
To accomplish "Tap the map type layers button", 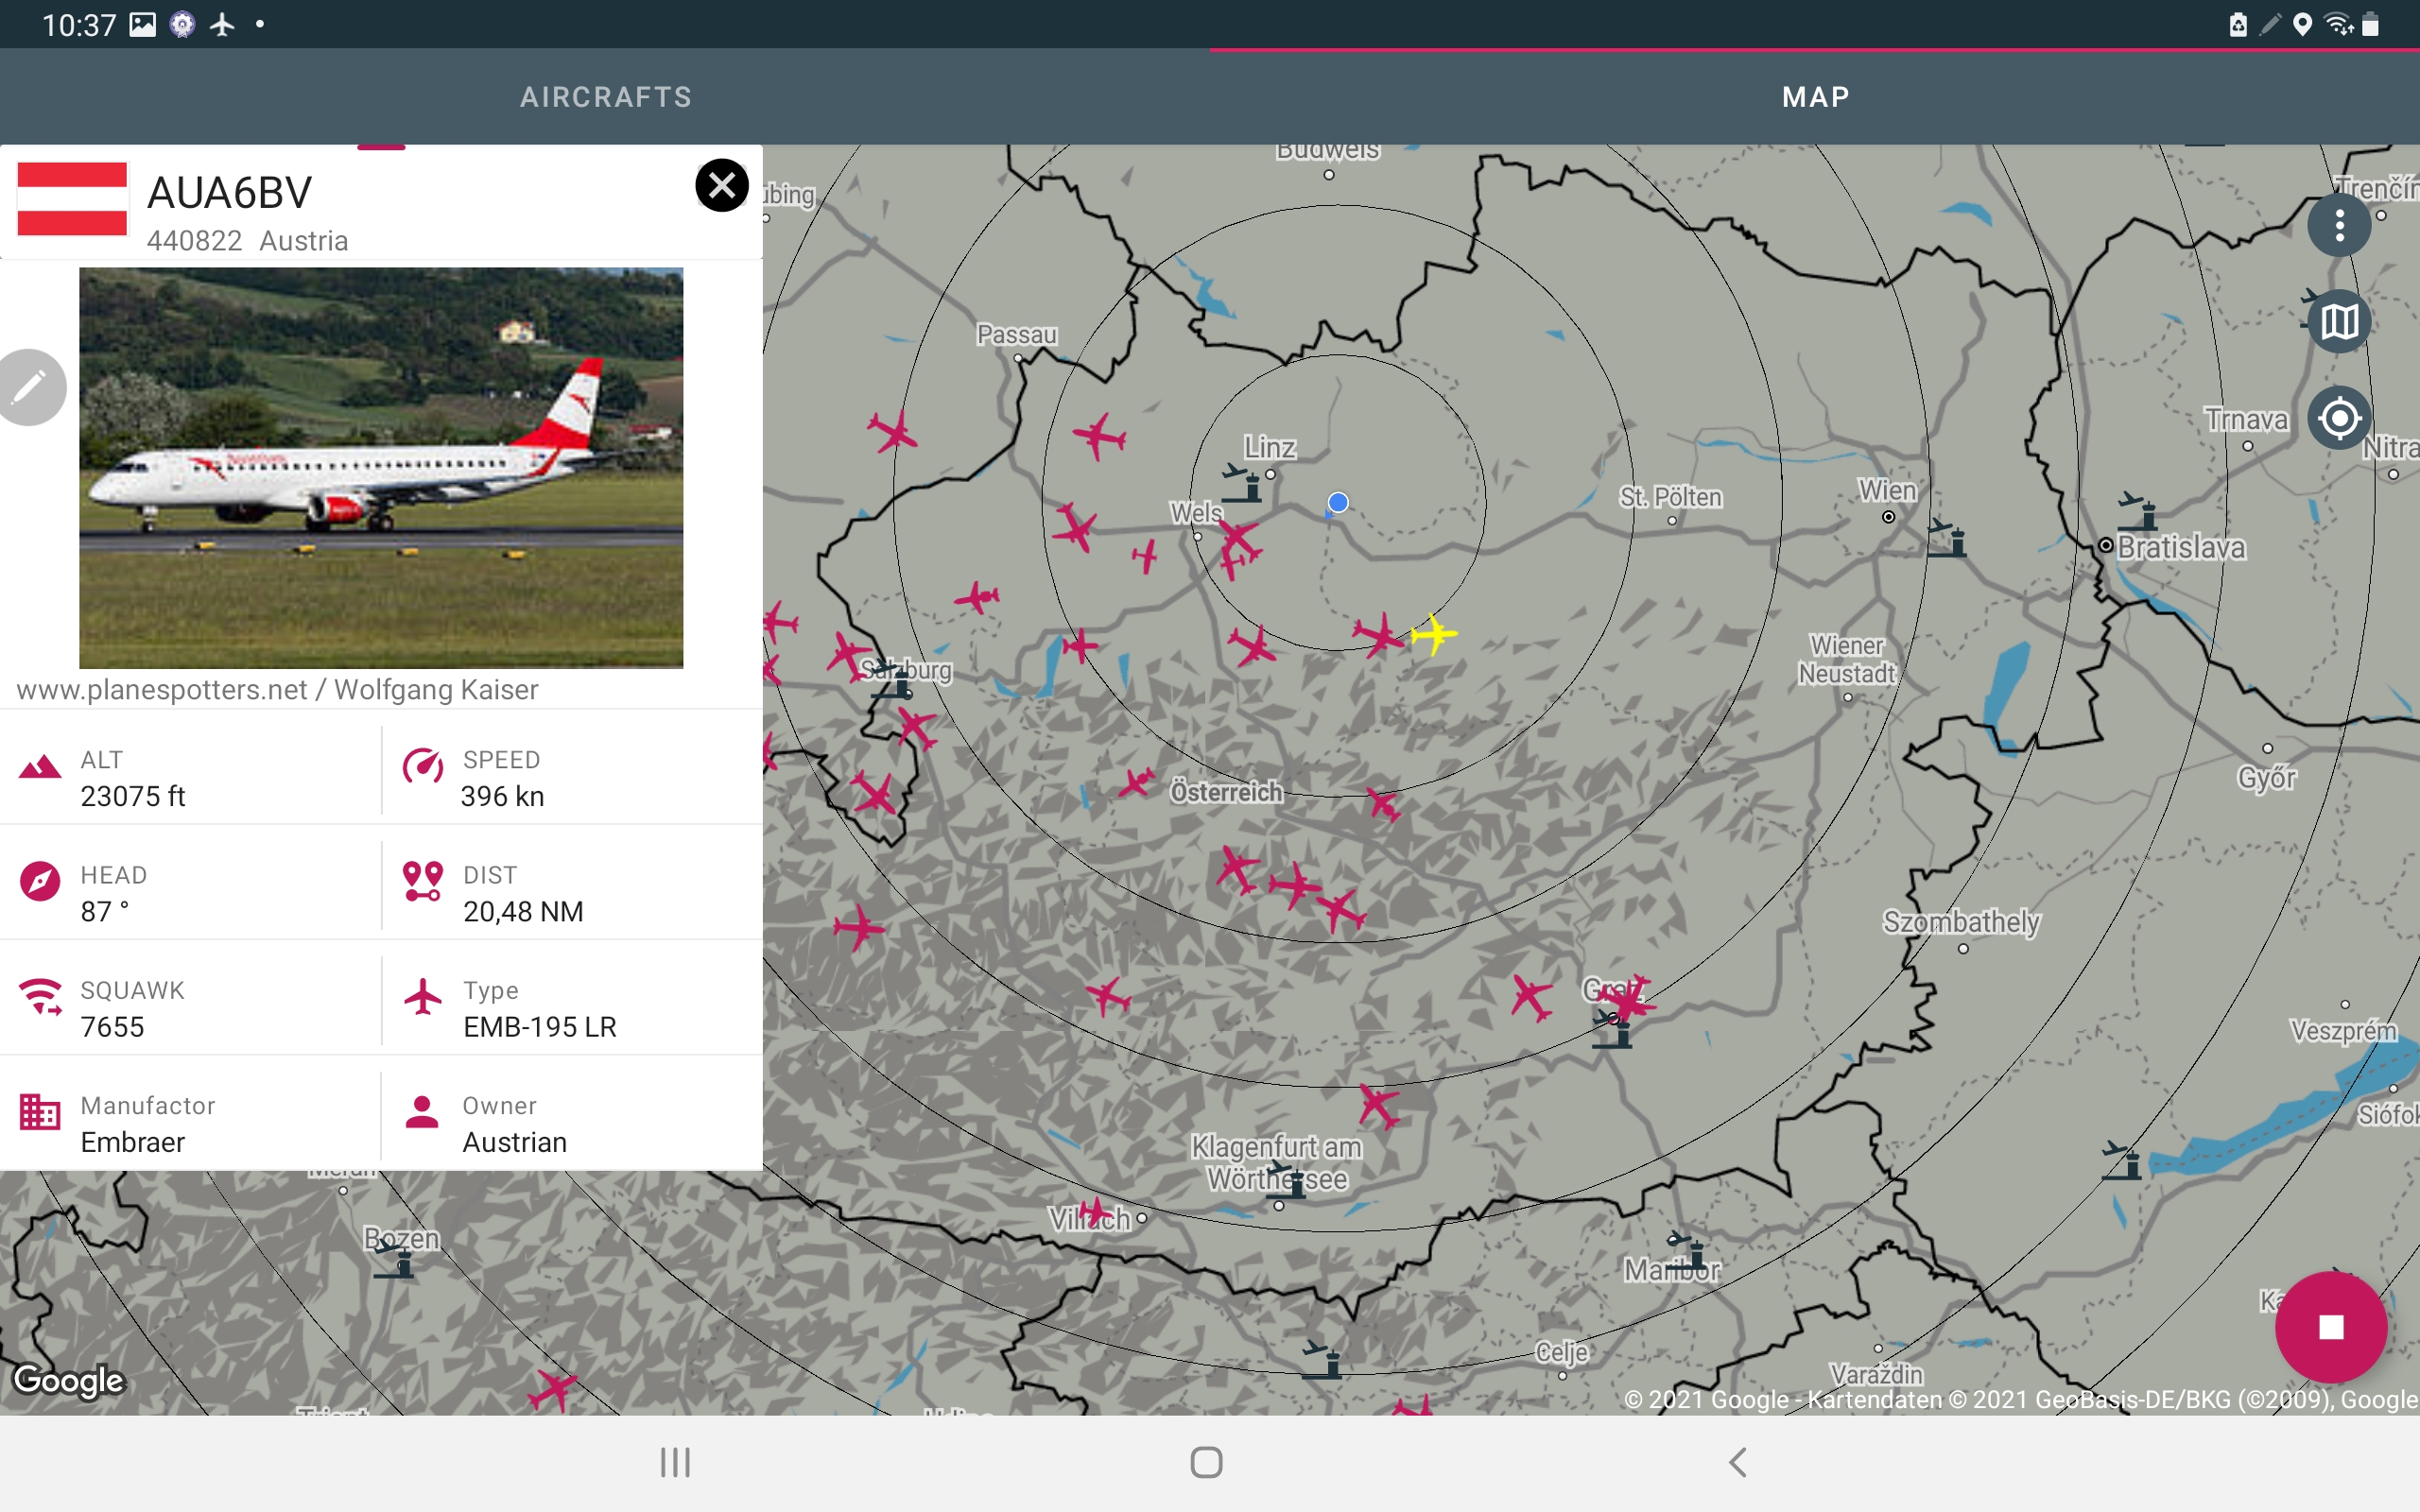I will click(x=2339, y=321).
